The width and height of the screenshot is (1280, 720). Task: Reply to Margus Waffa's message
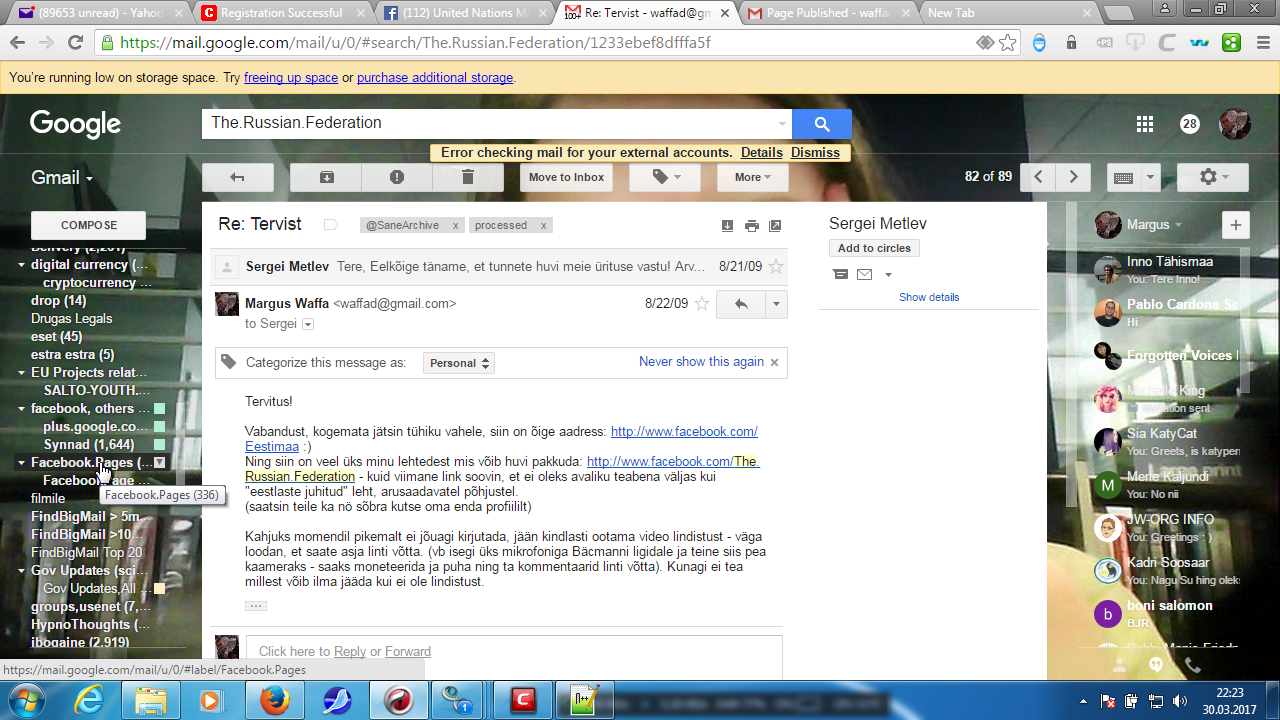[x=741, y=304]
